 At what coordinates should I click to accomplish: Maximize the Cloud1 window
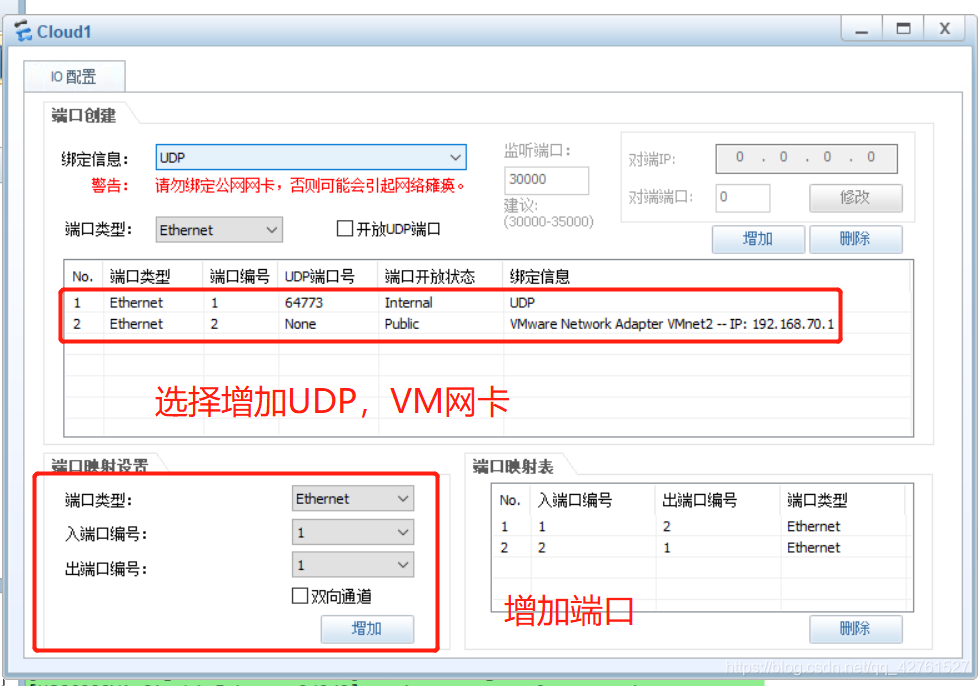coord(903,29)
